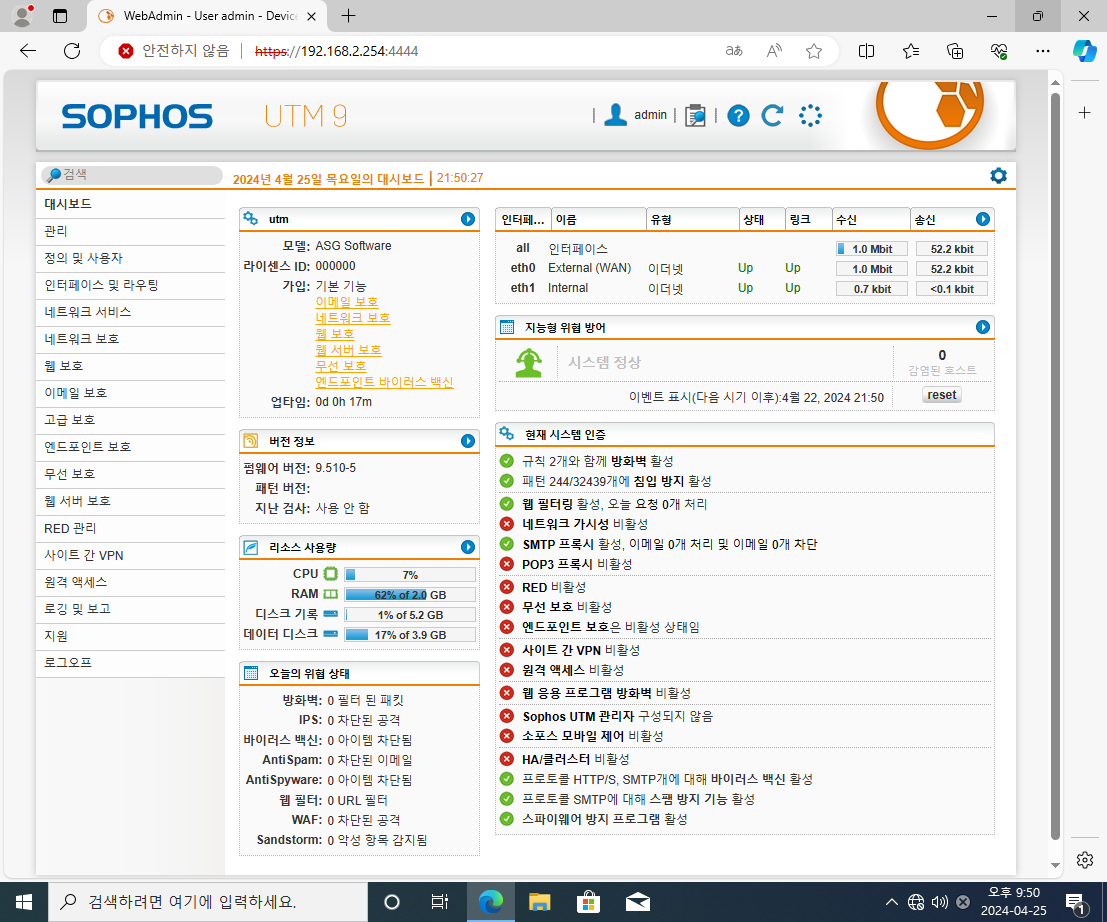Open 웹 보호 sidebar menu

(x=131, y=366)
